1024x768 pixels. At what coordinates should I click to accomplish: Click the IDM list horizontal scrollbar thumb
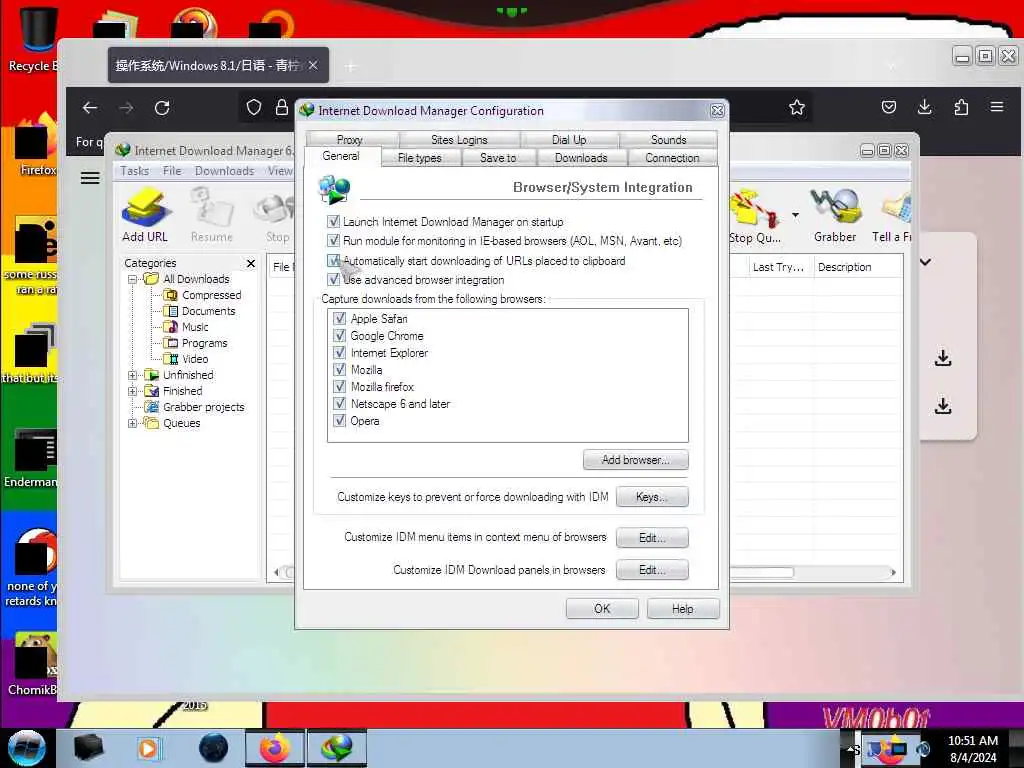click(761, 573)
